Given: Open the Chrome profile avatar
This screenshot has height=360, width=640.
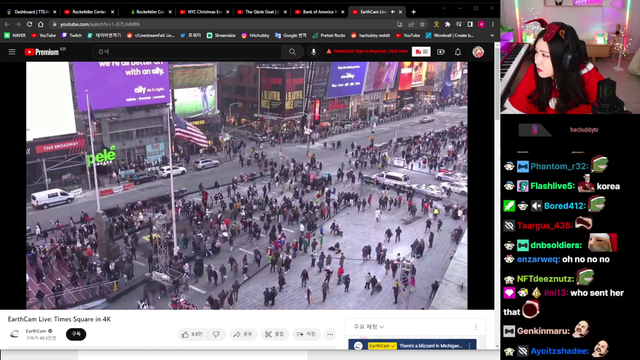Looking at the screenshot, I should click(482, 24).
